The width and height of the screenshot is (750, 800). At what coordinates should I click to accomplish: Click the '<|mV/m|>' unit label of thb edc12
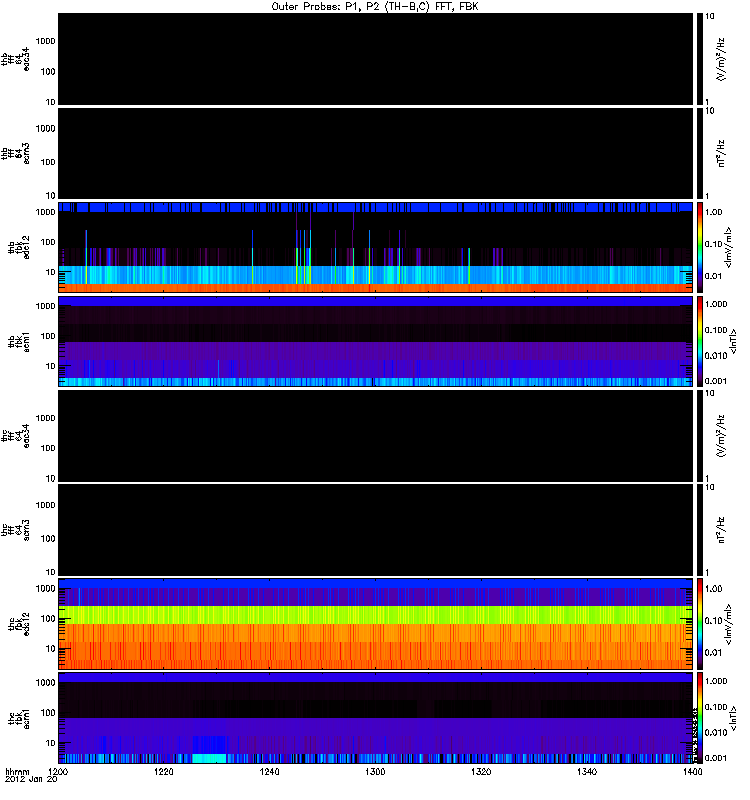pos(729,247)
